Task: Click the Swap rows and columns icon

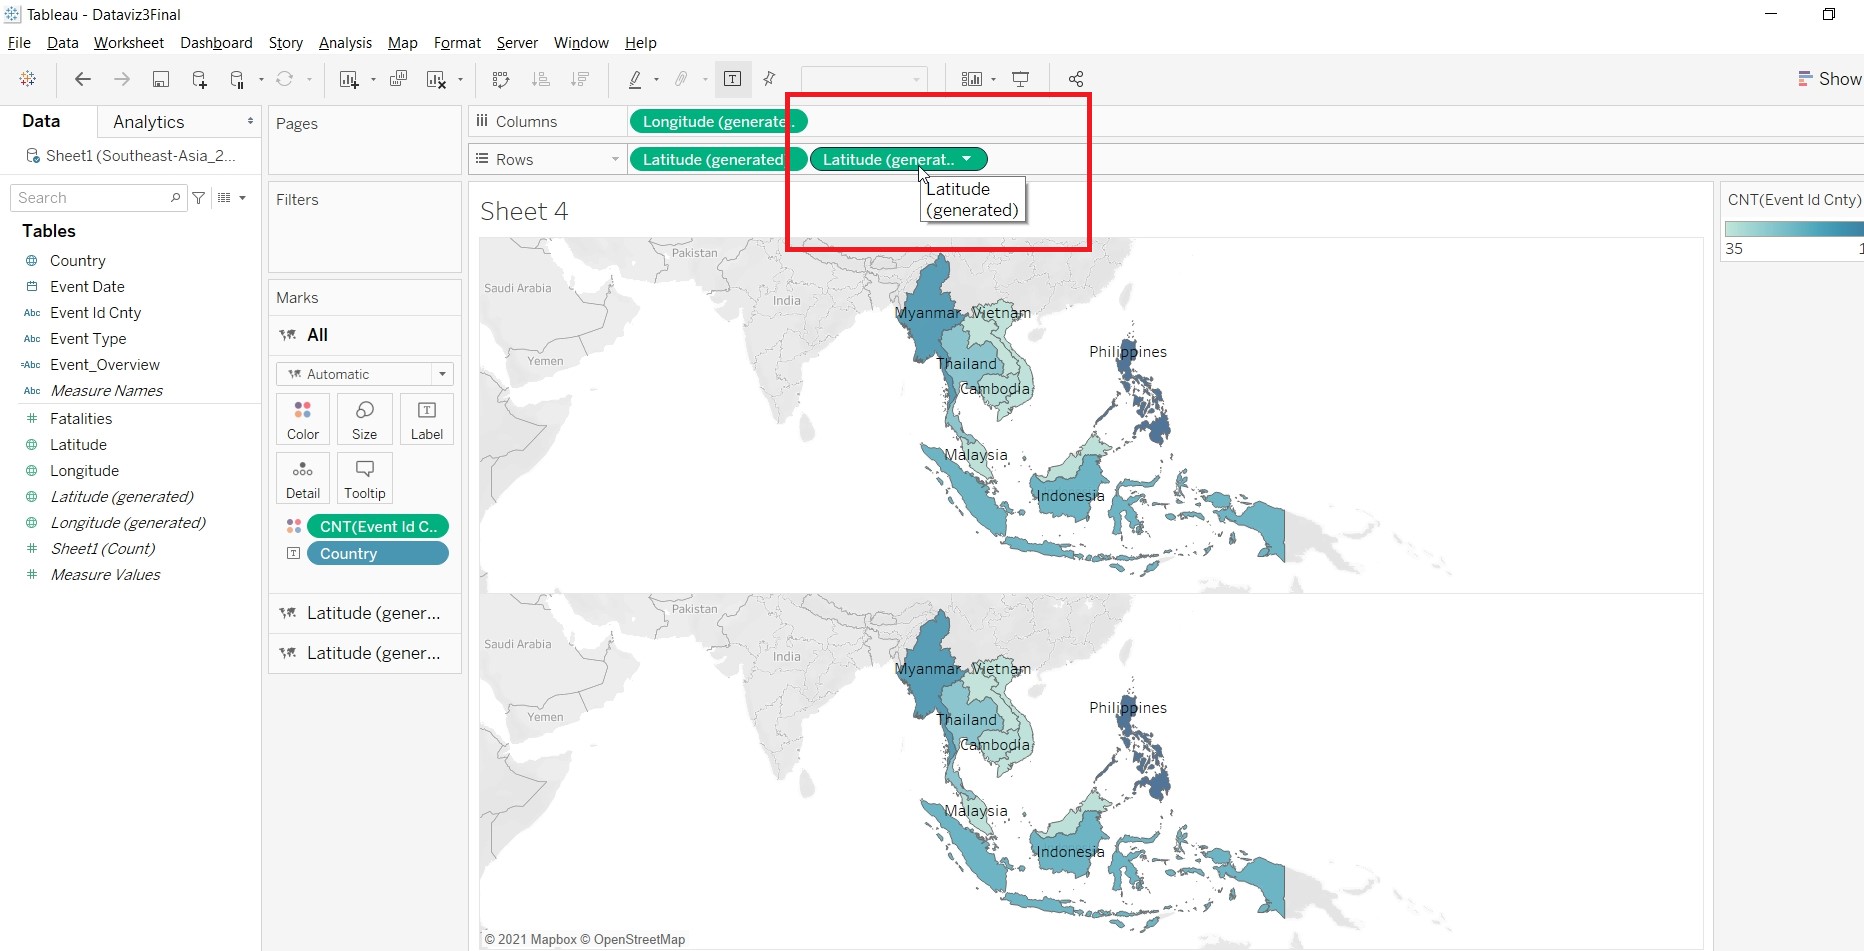Action: pyautogui.click(x=501, y=79)
